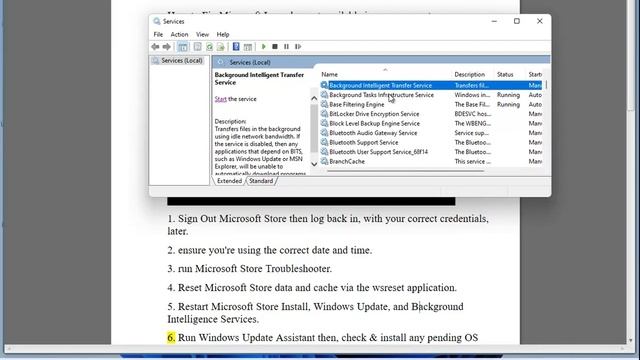The width and height of the screenshot is (640, 360).
Task: Click highlighted step 6 number in document
Action: click(x=171, y=338)
